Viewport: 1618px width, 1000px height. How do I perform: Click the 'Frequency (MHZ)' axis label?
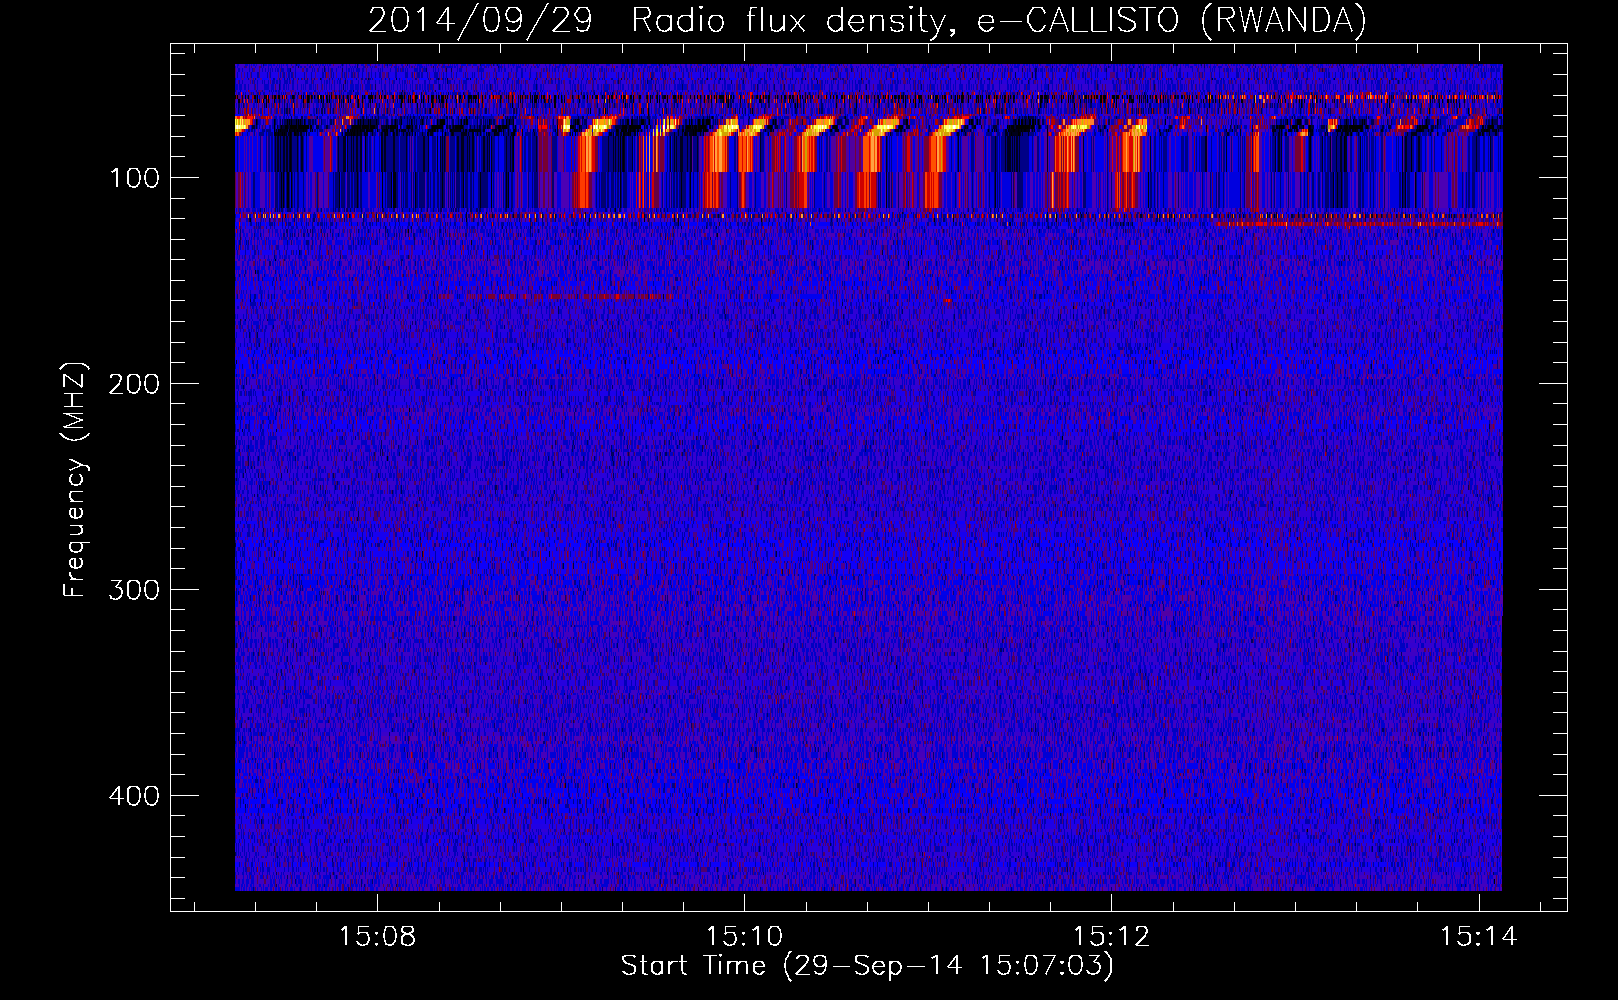click(75, 480)
